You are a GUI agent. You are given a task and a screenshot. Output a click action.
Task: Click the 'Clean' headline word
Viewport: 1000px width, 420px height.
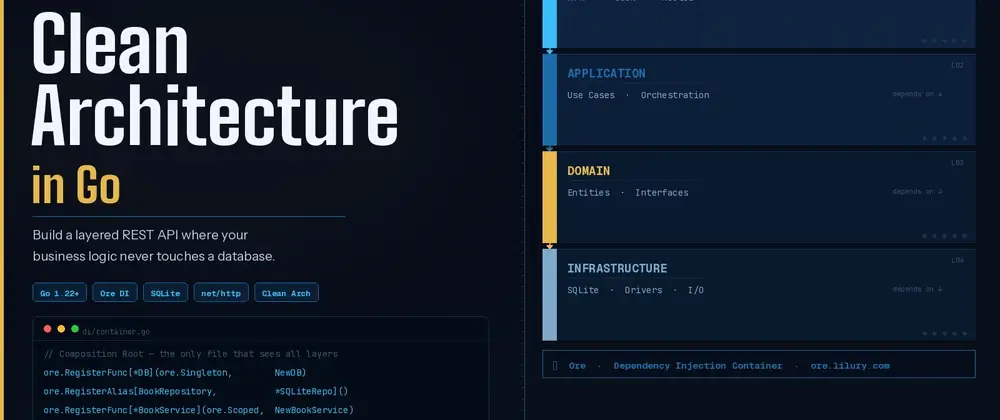point(110,43)
